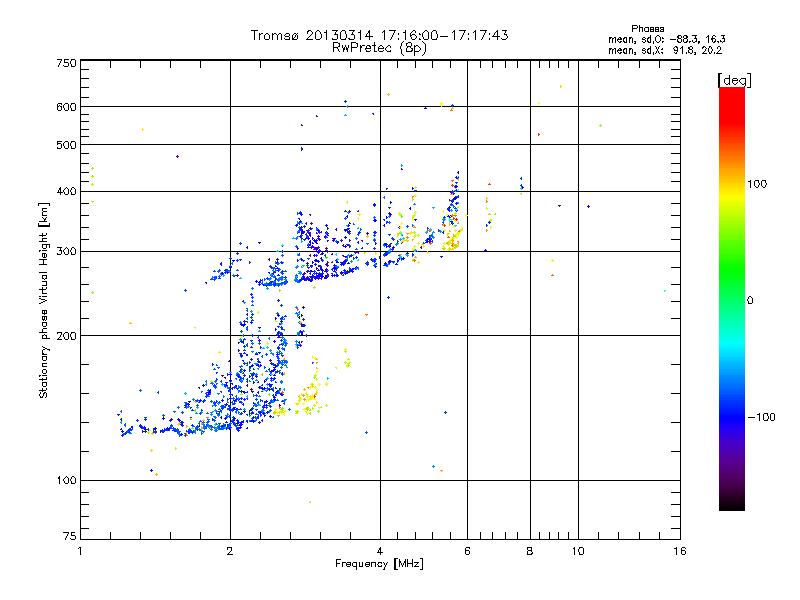Click the phase colorbar gradient
Viewport: 800px width, 600px height.
(732, 299)
